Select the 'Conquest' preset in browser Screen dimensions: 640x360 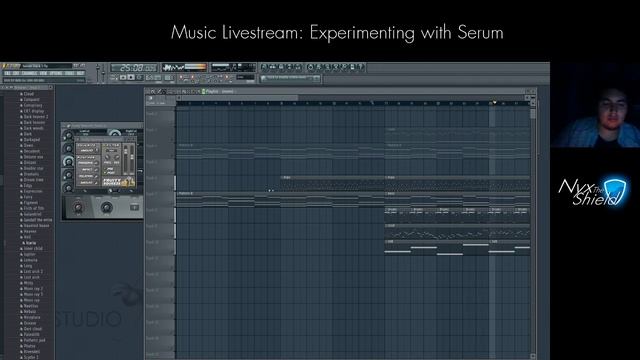click(31, 100)
